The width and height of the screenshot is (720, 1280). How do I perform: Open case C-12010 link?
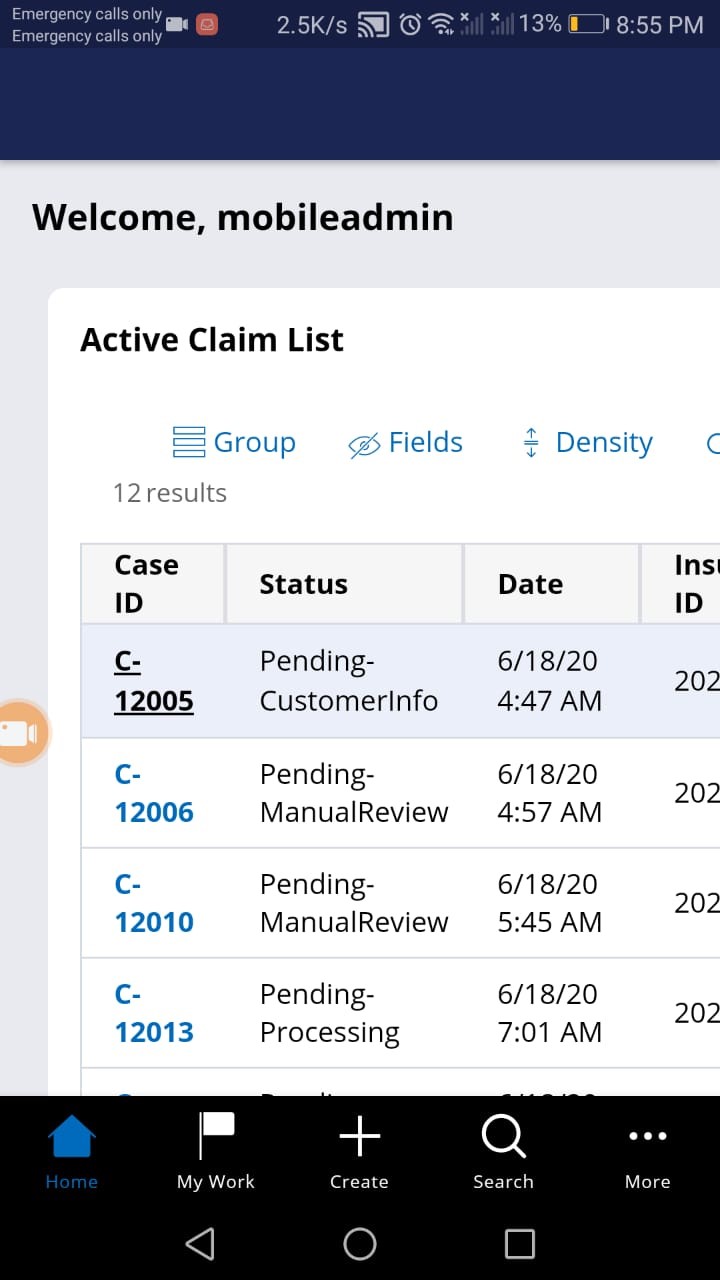153,903
